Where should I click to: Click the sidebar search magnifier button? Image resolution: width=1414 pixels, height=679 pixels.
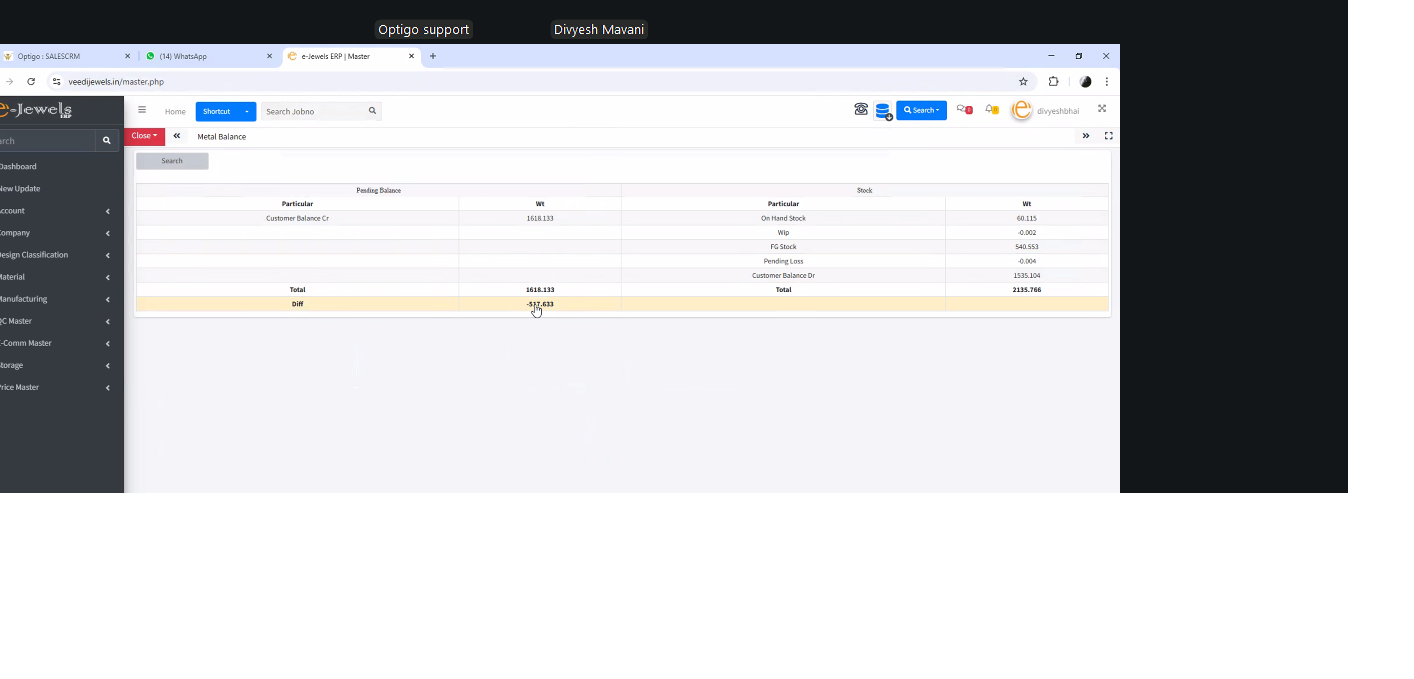(107, 141)
